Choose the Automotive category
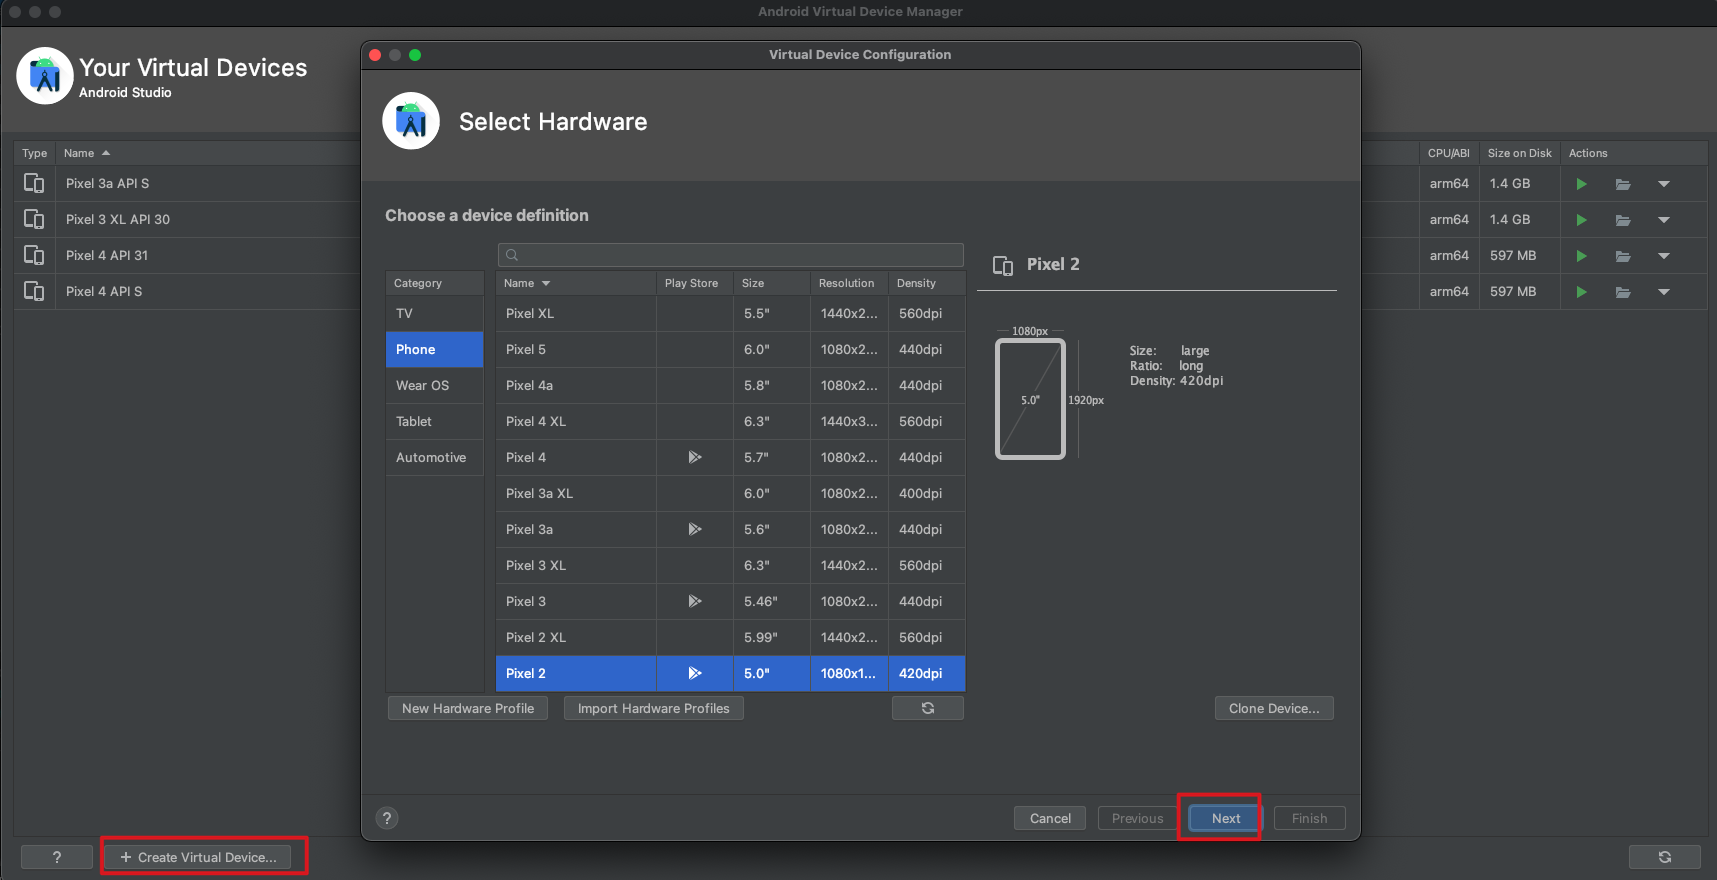This screenshot has width=1717, height=880. [x=431, y=457]
